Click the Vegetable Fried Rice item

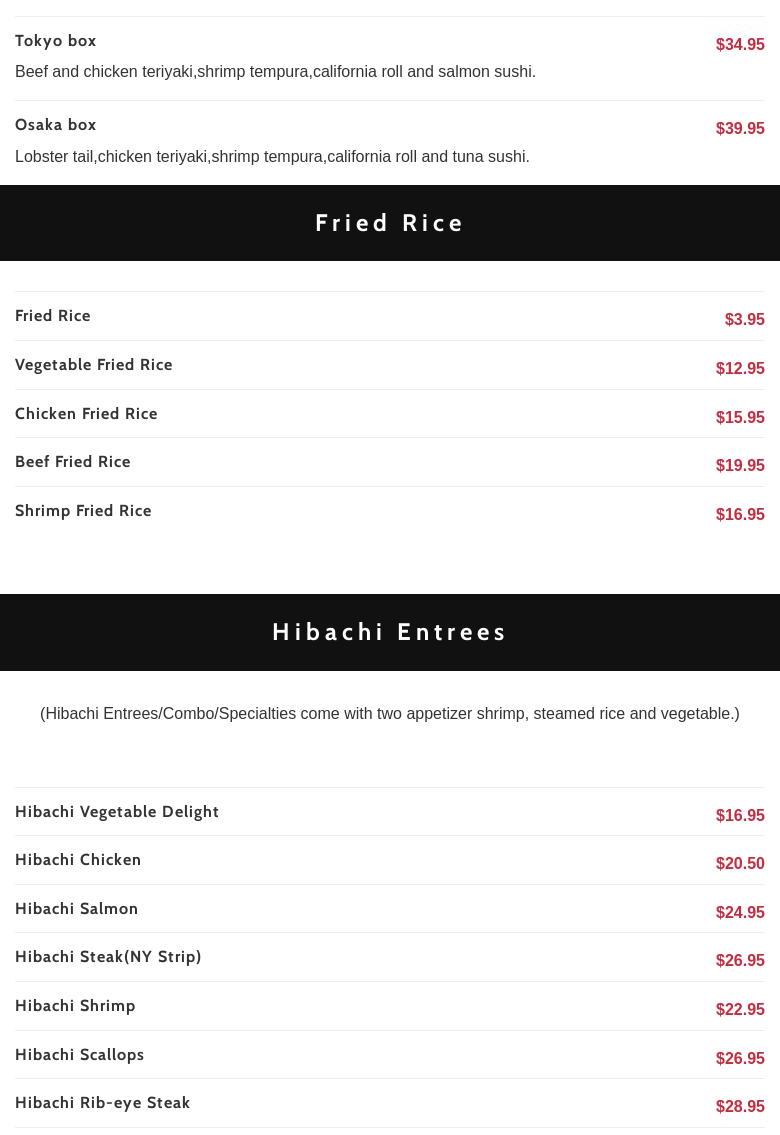94,365
